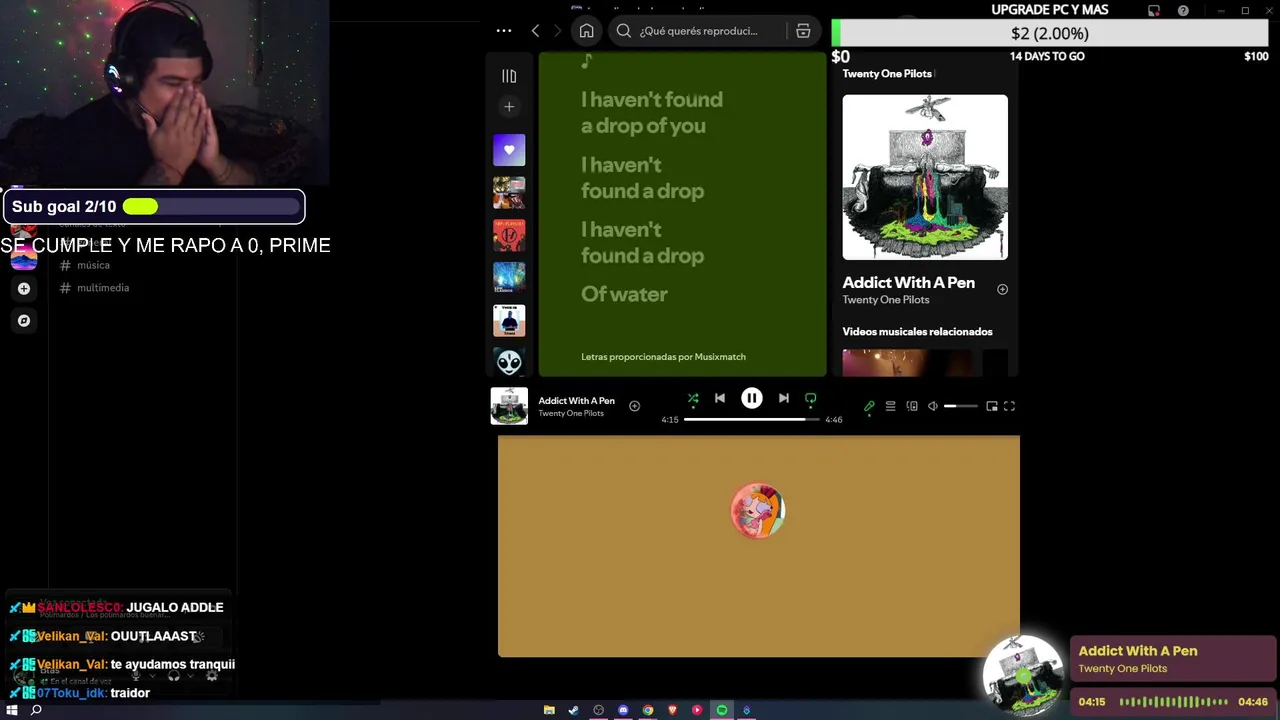This screenshot has height=720, width=1280.
Task: Toggle shuffle playback
Action: click(693, 398)
